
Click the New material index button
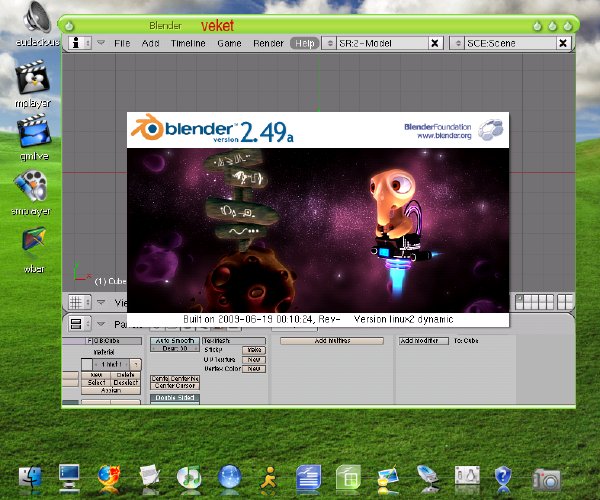point(96,375)
